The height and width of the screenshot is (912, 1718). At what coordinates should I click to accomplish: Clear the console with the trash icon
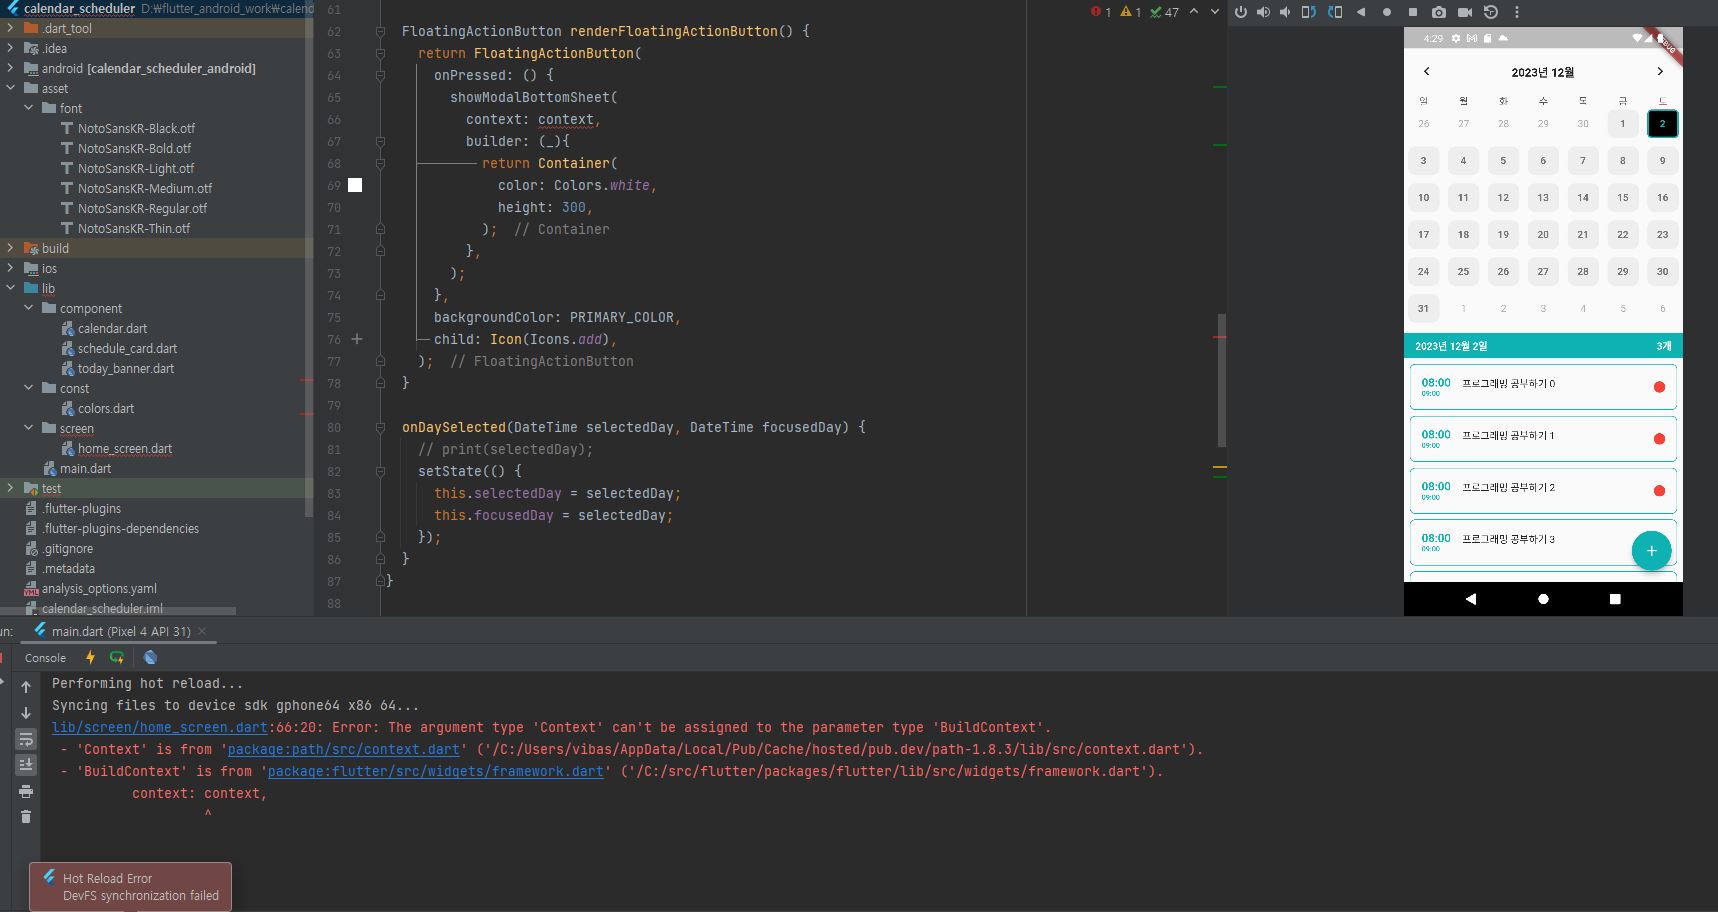point(26,817)
